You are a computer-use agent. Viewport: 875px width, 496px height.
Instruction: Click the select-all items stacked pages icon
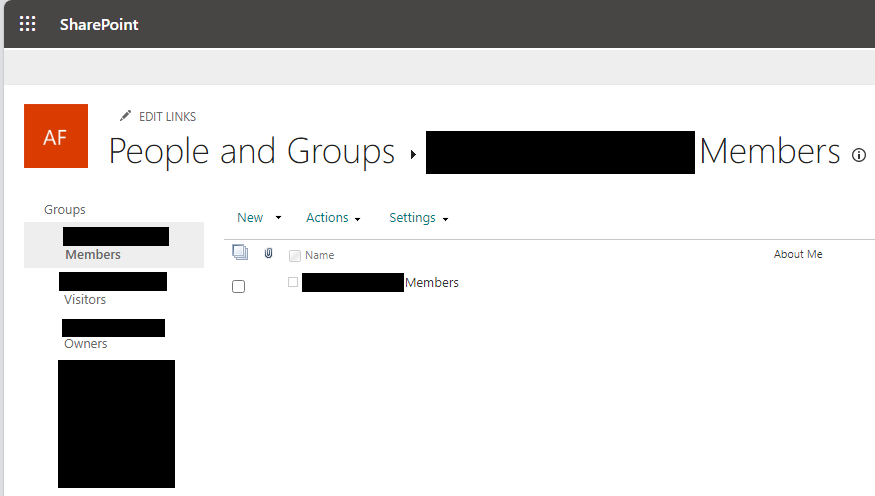click(x=240, y=253)
